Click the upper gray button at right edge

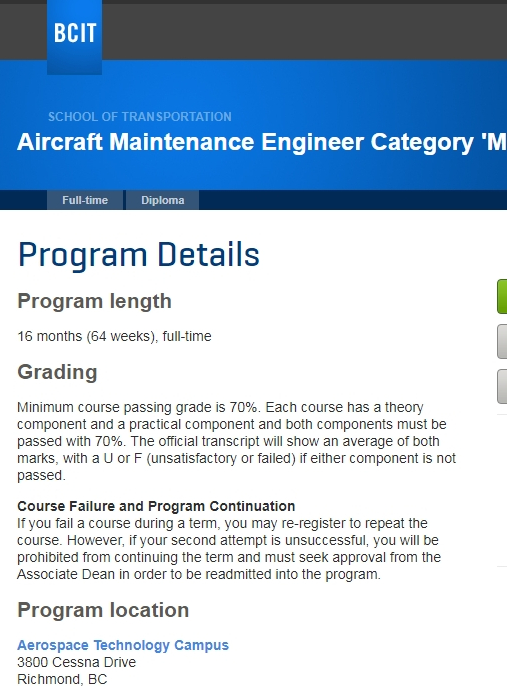click(x=502, y=341)
